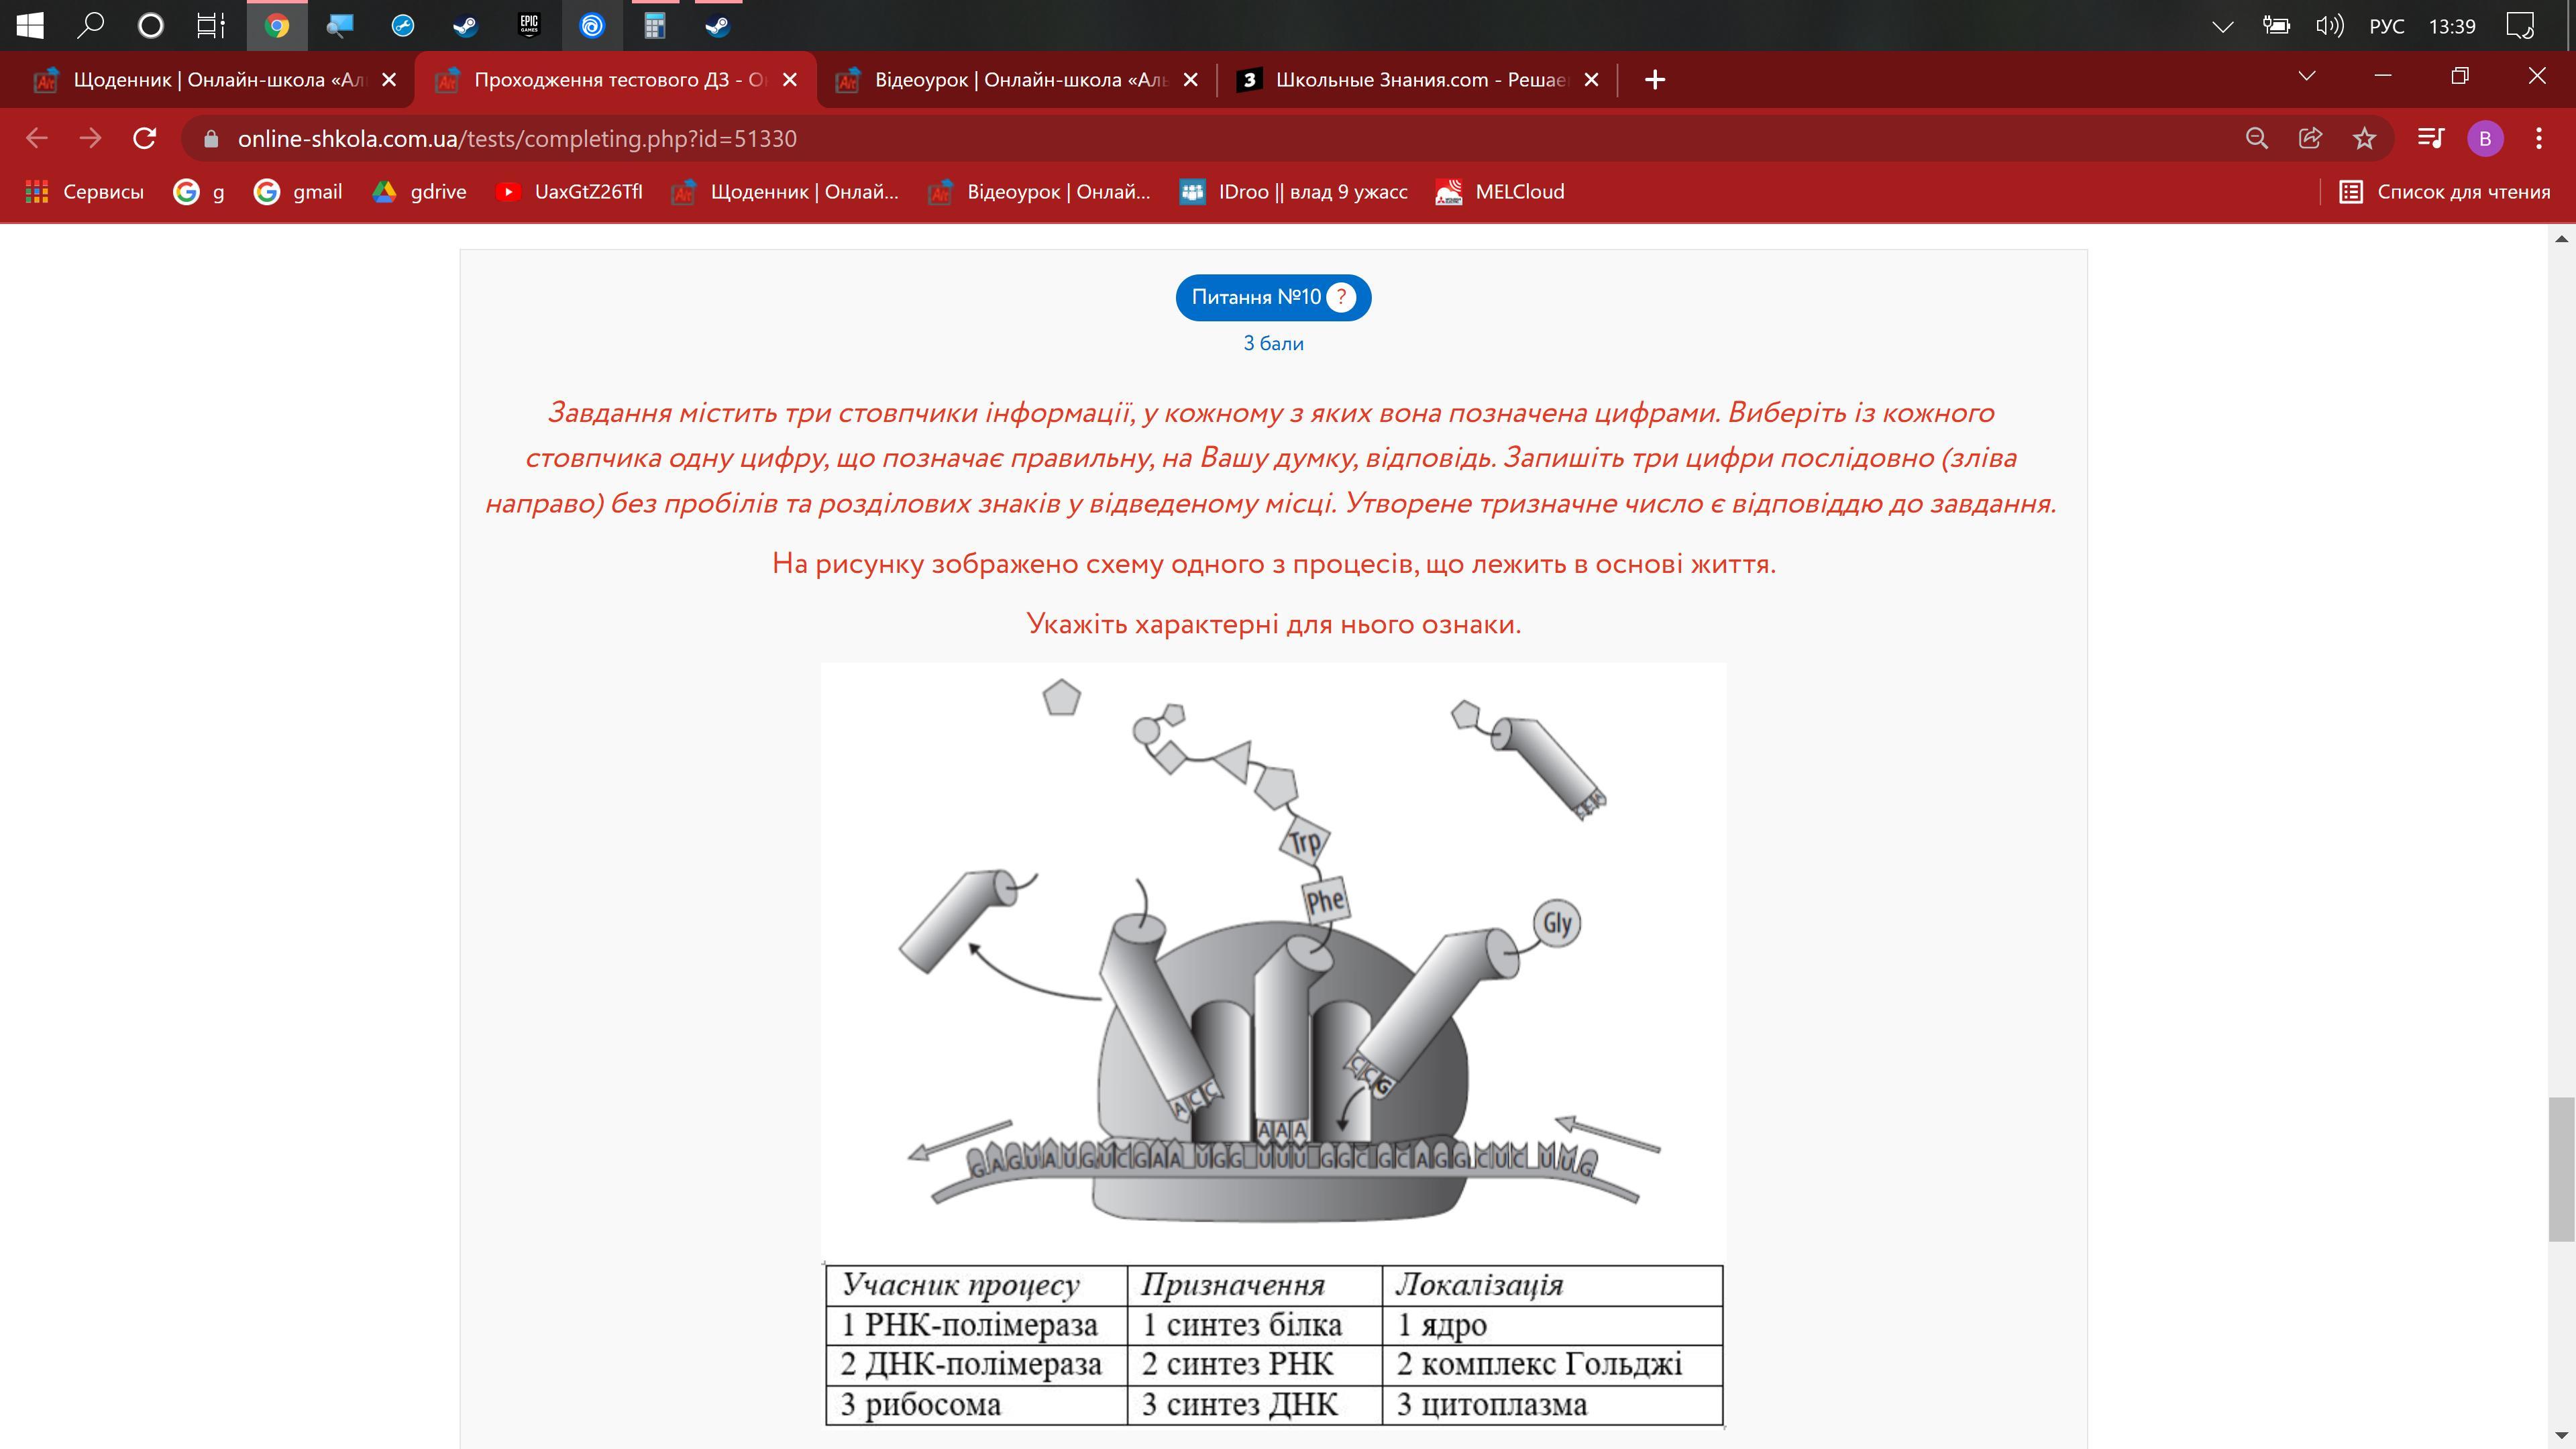2576x1449 pixels.
Task: Expand the tab search dropdown arrow
Action: [2307, 77]
